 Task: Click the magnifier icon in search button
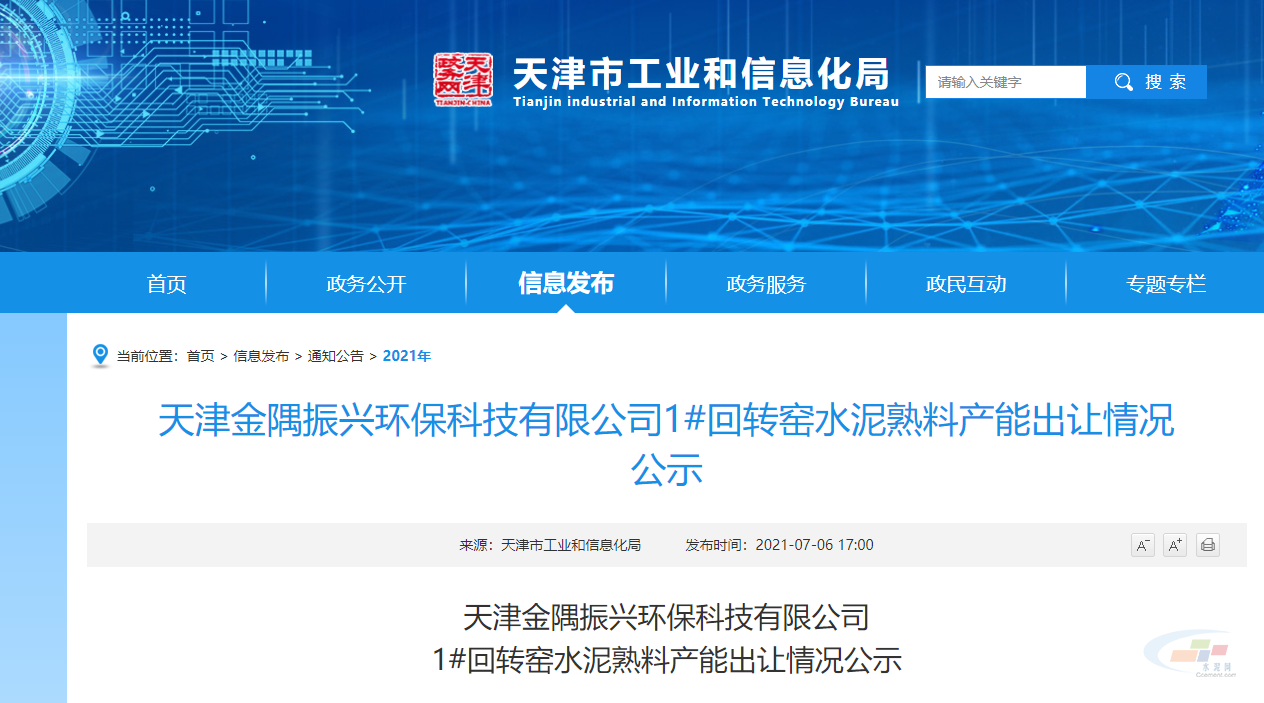1124,82
